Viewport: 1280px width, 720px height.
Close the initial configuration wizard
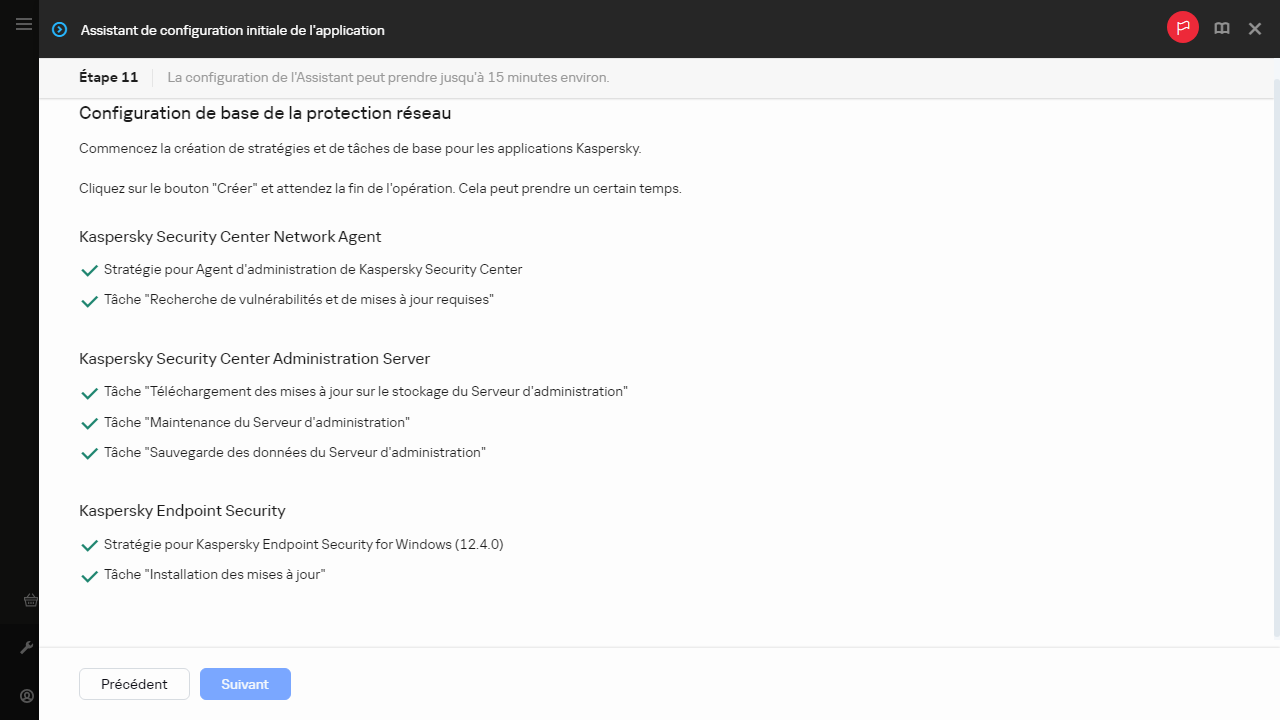click(1255, 29)
